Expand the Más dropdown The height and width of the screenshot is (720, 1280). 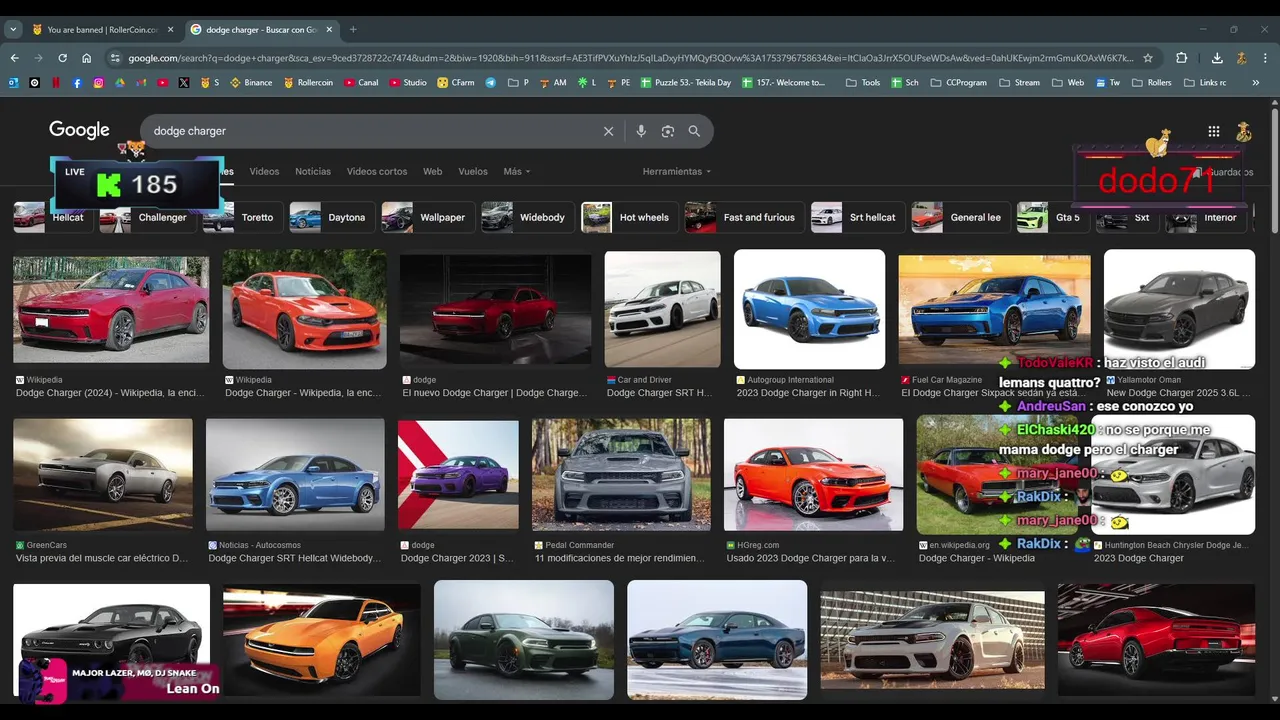517,171
